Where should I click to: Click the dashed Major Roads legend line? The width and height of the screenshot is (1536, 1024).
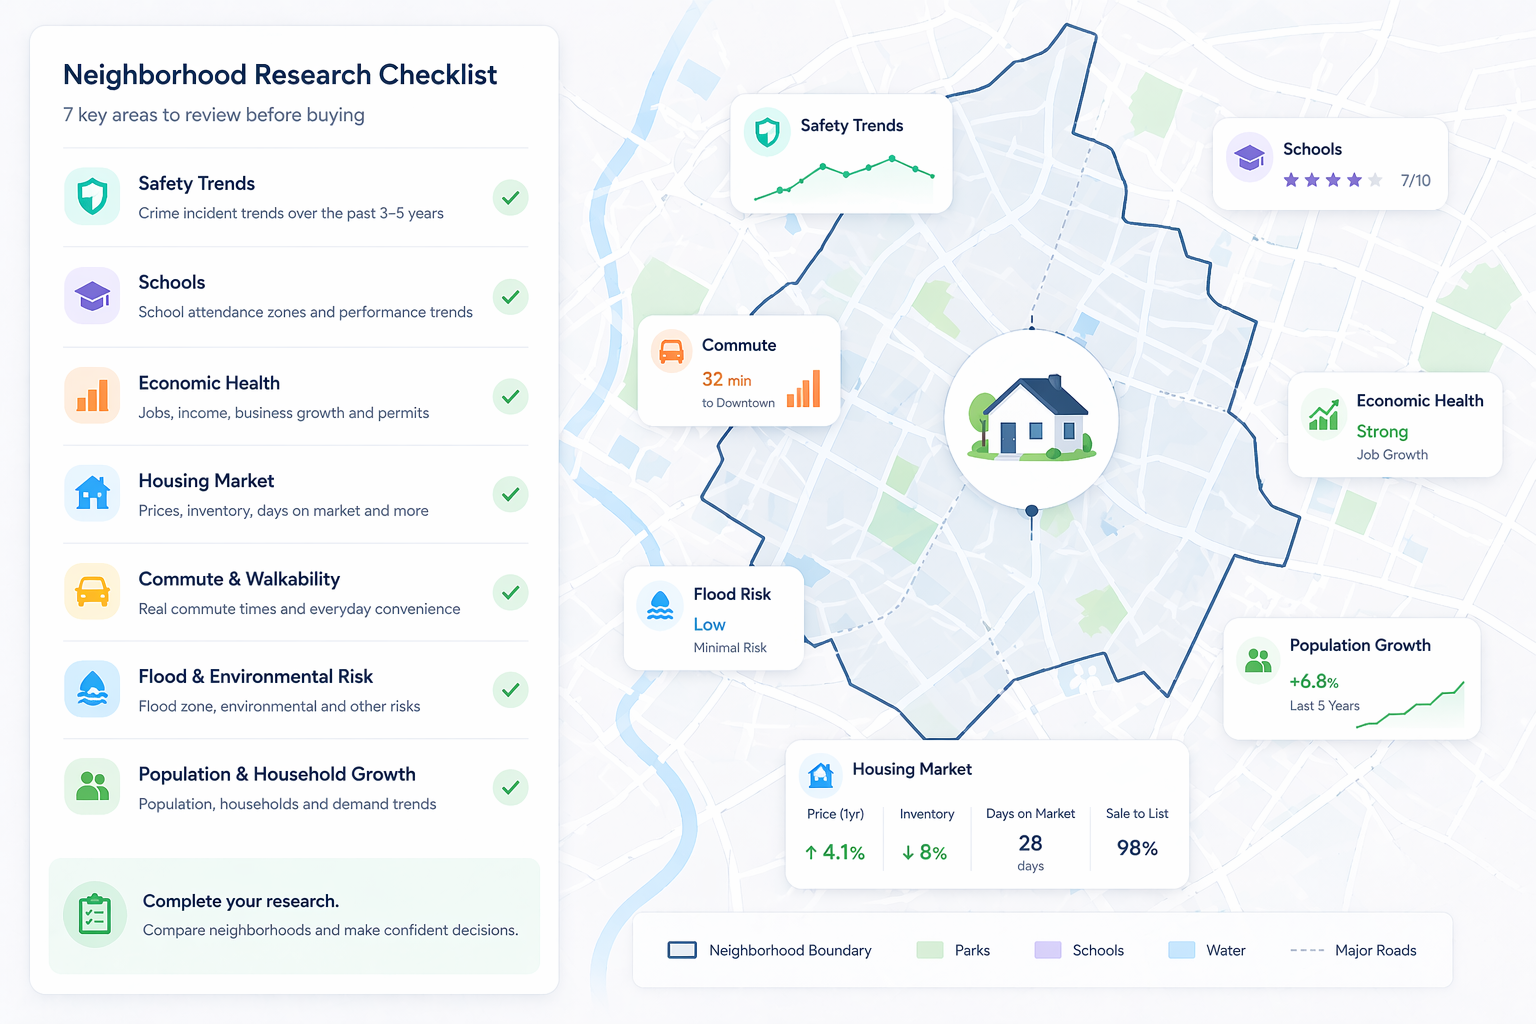(1307, 950)
